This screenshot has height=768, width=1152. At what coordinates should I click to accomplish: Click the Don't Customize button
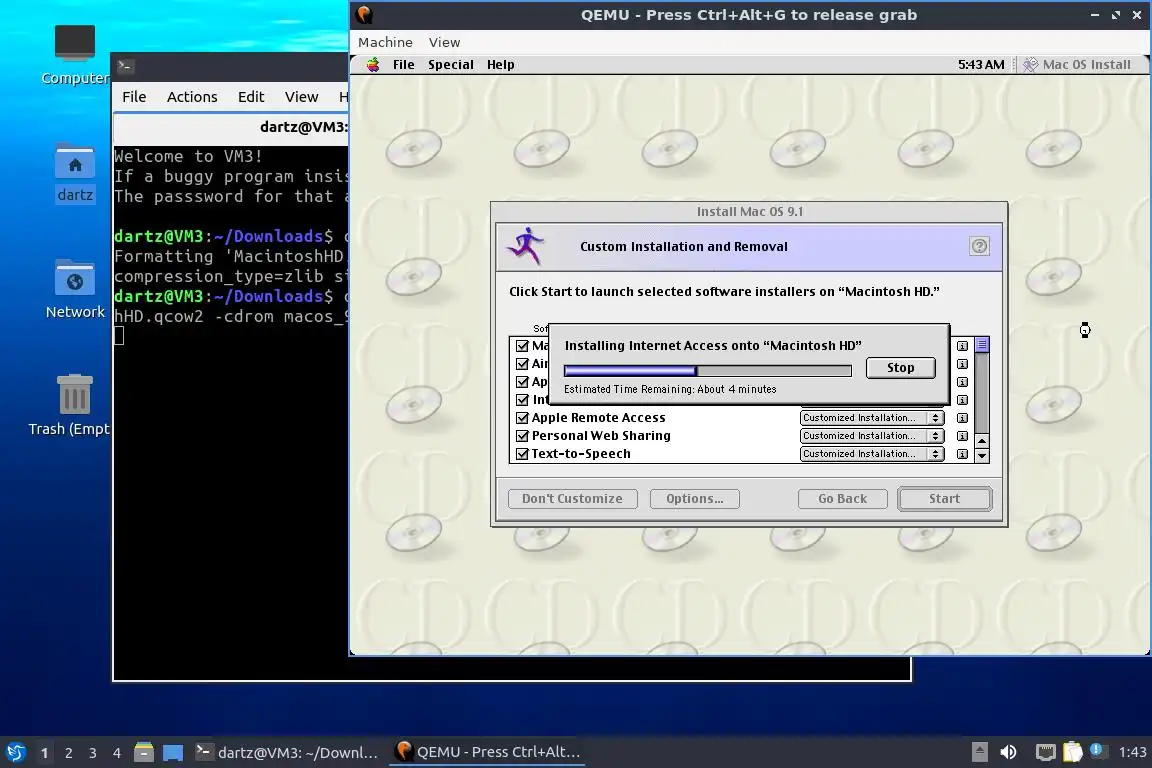(572, 498)
